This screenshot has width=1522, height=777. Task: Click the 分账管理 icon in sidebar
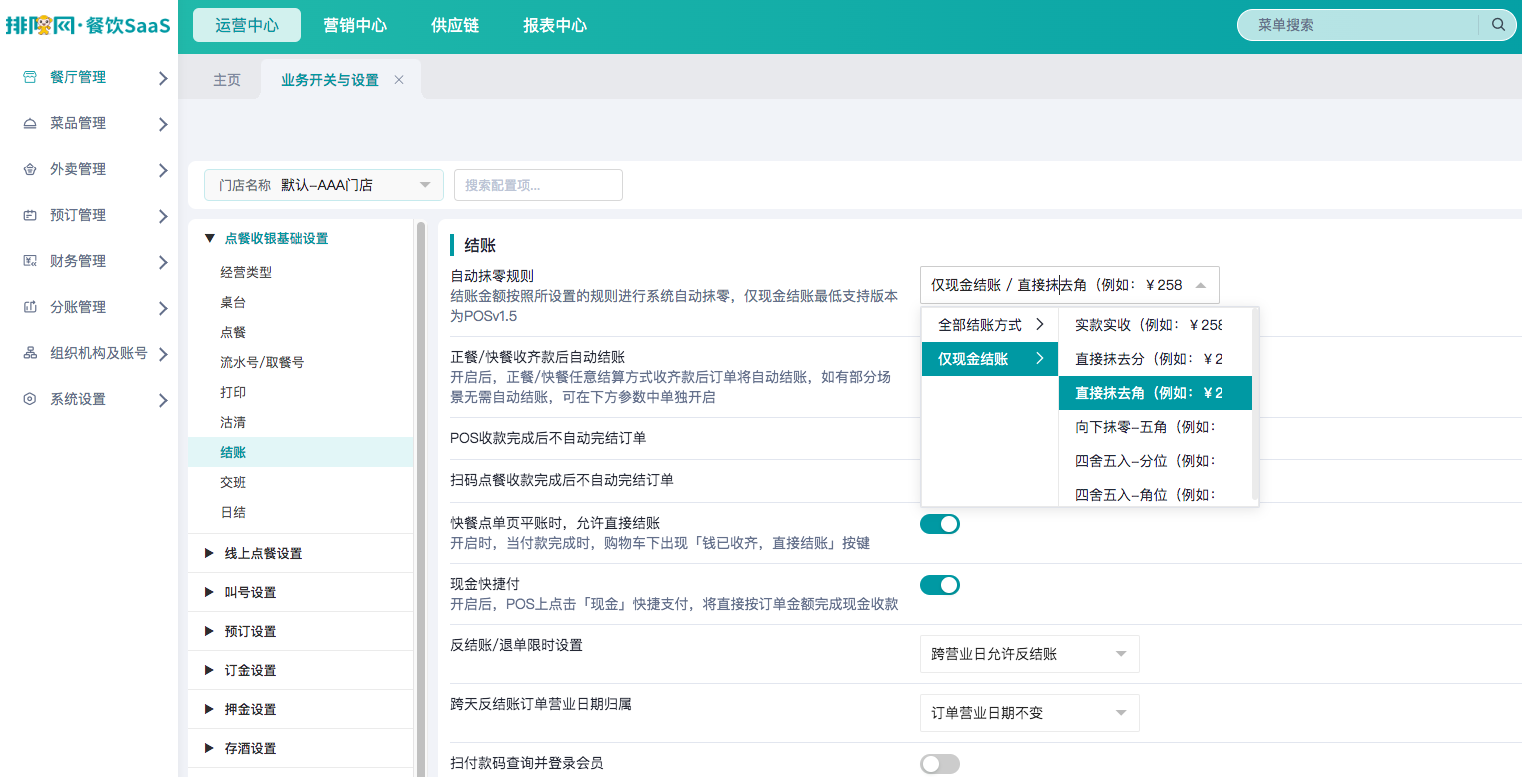click(30, 307)
